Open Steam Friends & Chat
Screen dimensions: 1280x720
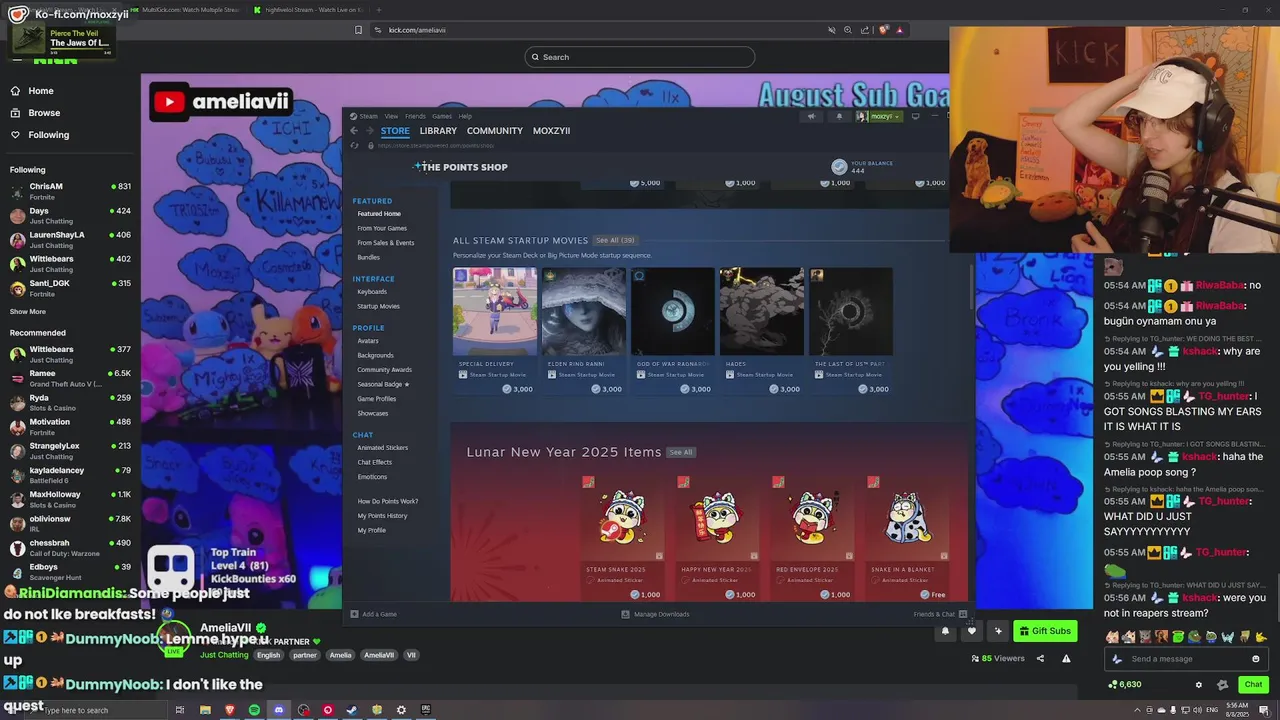(940, 614)
